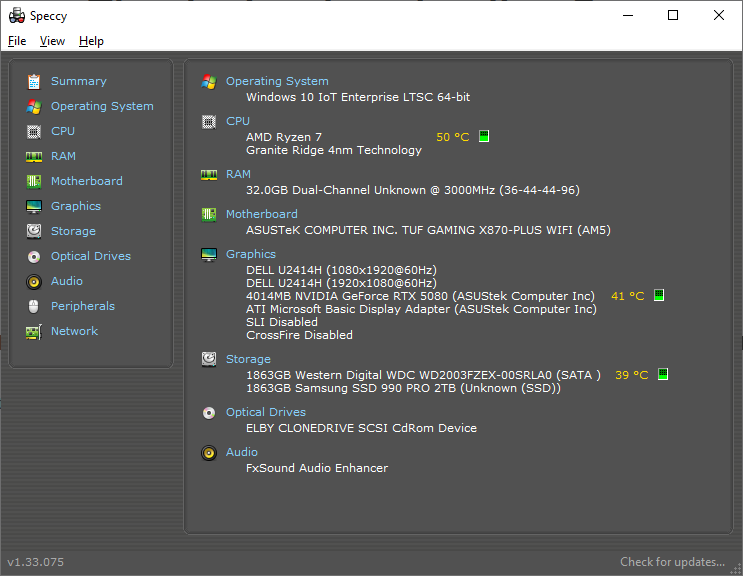
Task: Open the Help menu
Action: [91, 41]
